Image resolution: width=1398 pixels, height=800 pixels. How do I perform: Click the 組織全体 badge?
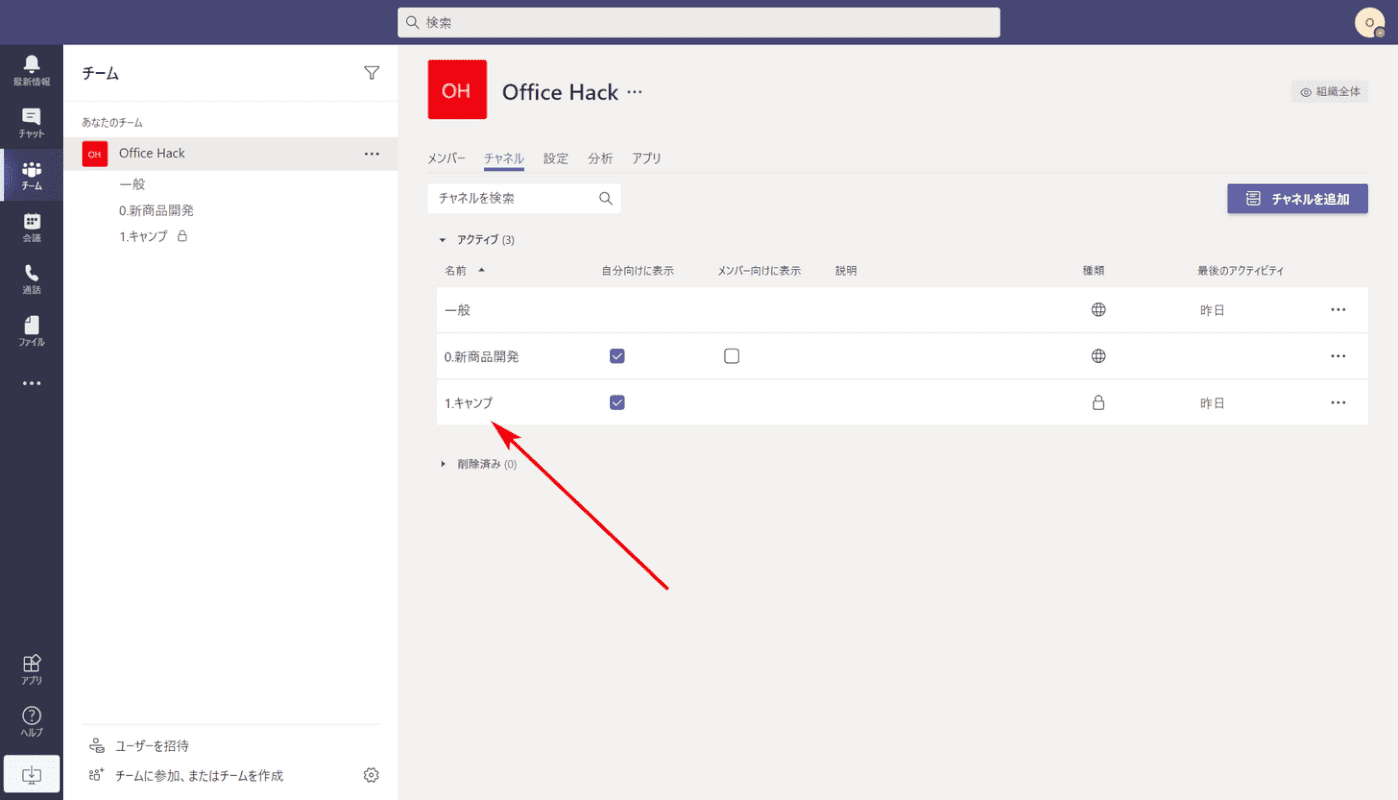pyautogui.click(x=1329, y=91)
